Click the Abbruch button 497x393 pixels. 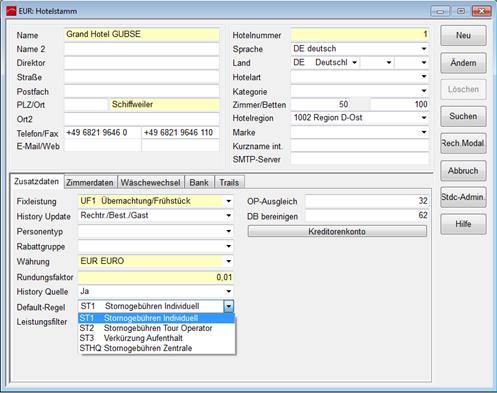[x=463, y=171]
